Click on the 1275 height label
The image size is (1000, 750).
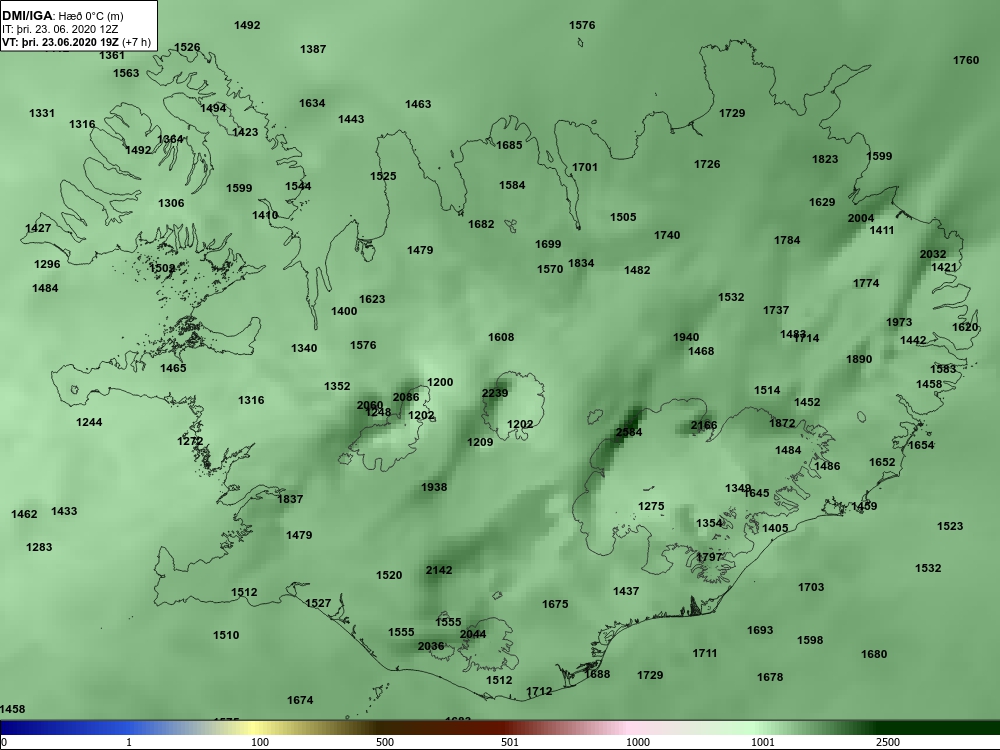[651, 506]
